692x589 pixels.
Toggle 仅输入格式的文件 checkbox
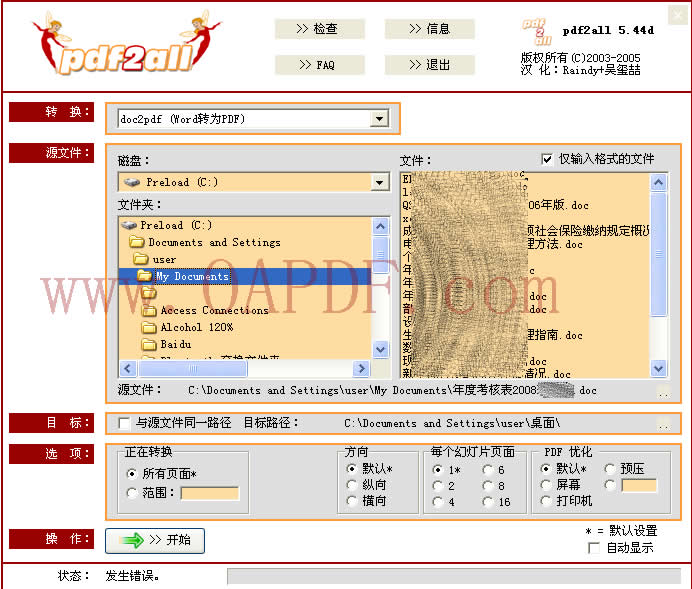click(x=547, y=159)
